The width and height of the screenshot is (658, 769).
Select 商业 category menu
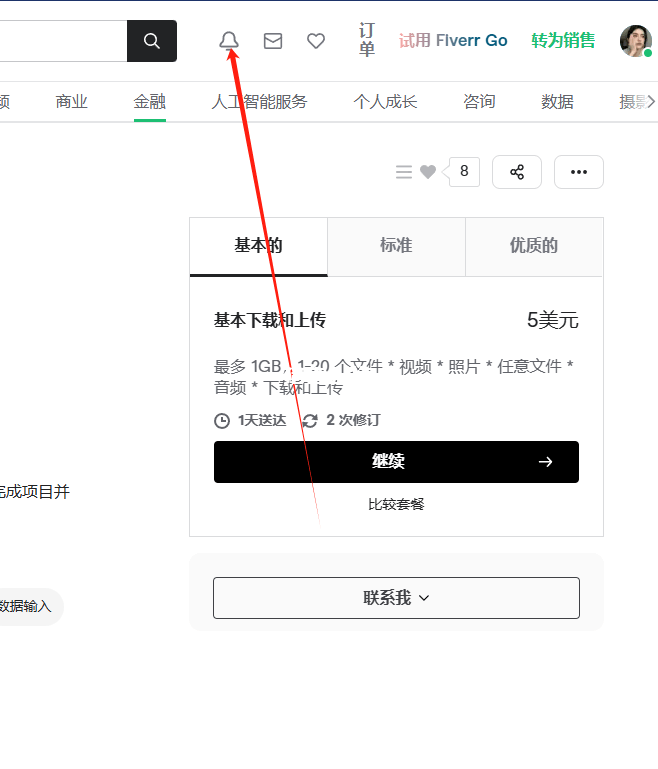72,102
